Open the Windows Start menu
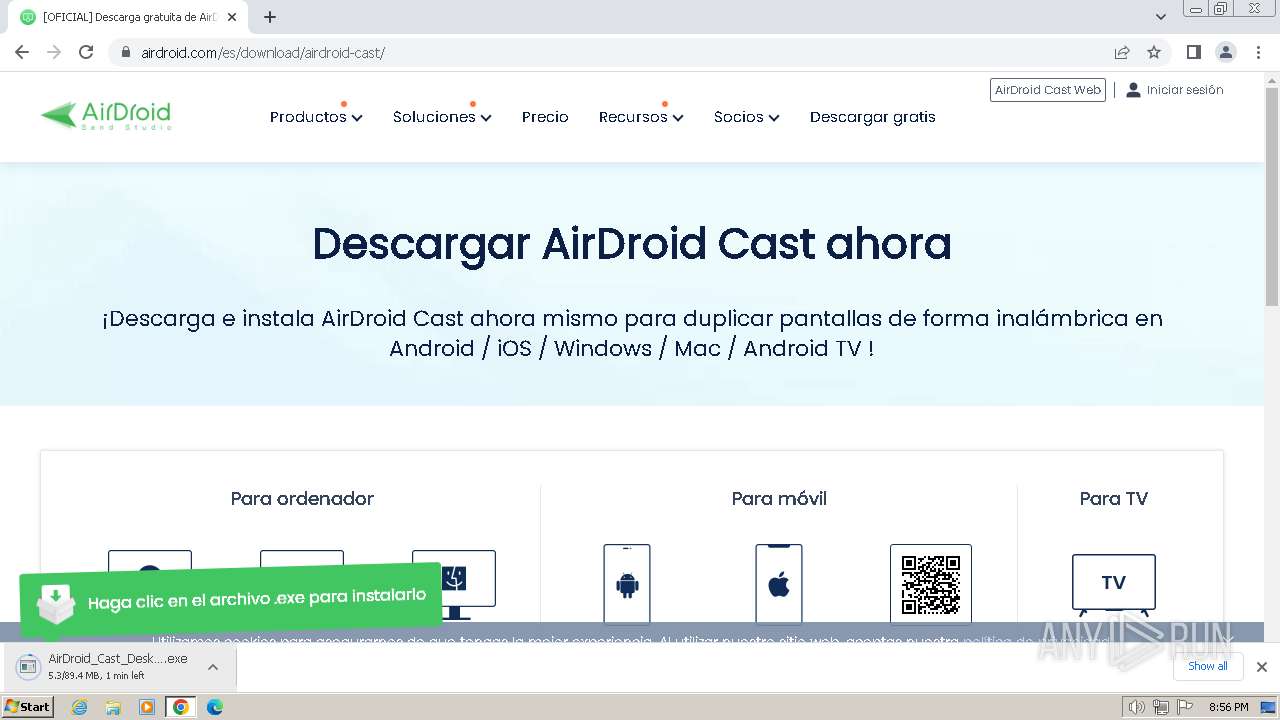The image size is (1280, 720). click(27, 707)
